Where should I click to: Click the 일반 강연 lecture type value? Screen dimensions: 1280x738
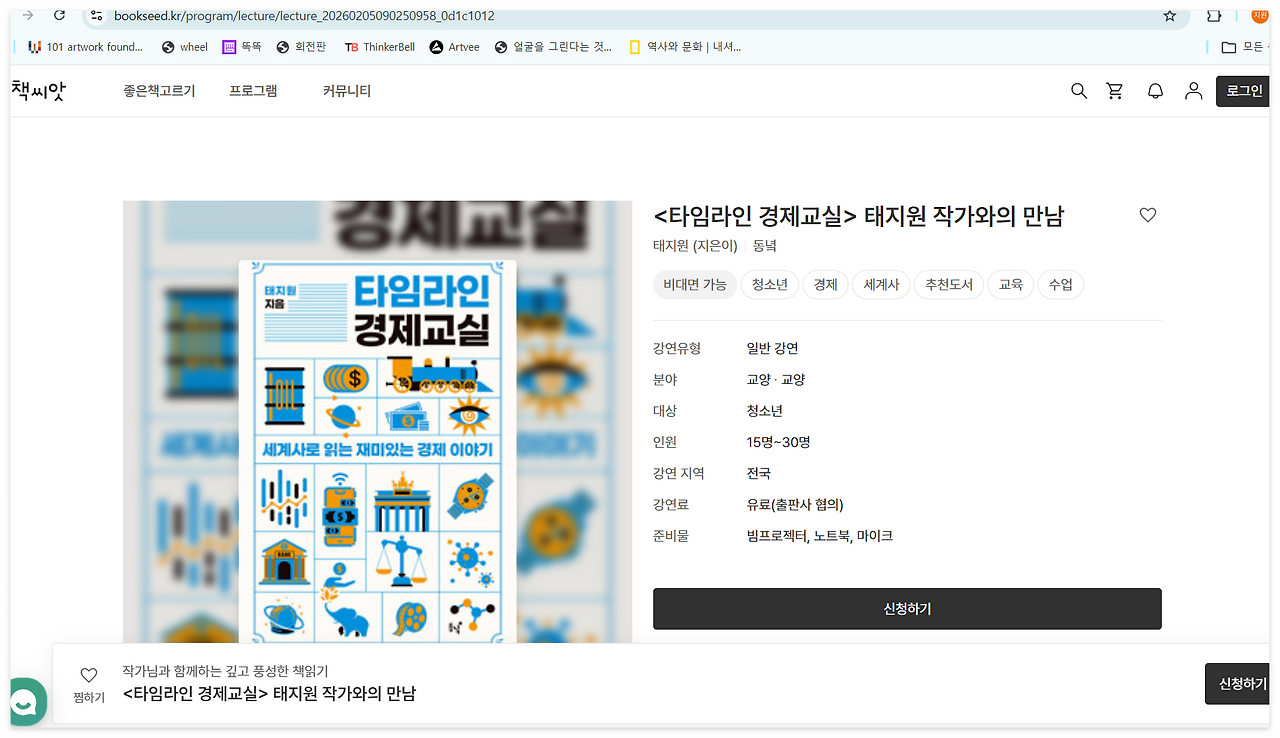click(772, 348)
